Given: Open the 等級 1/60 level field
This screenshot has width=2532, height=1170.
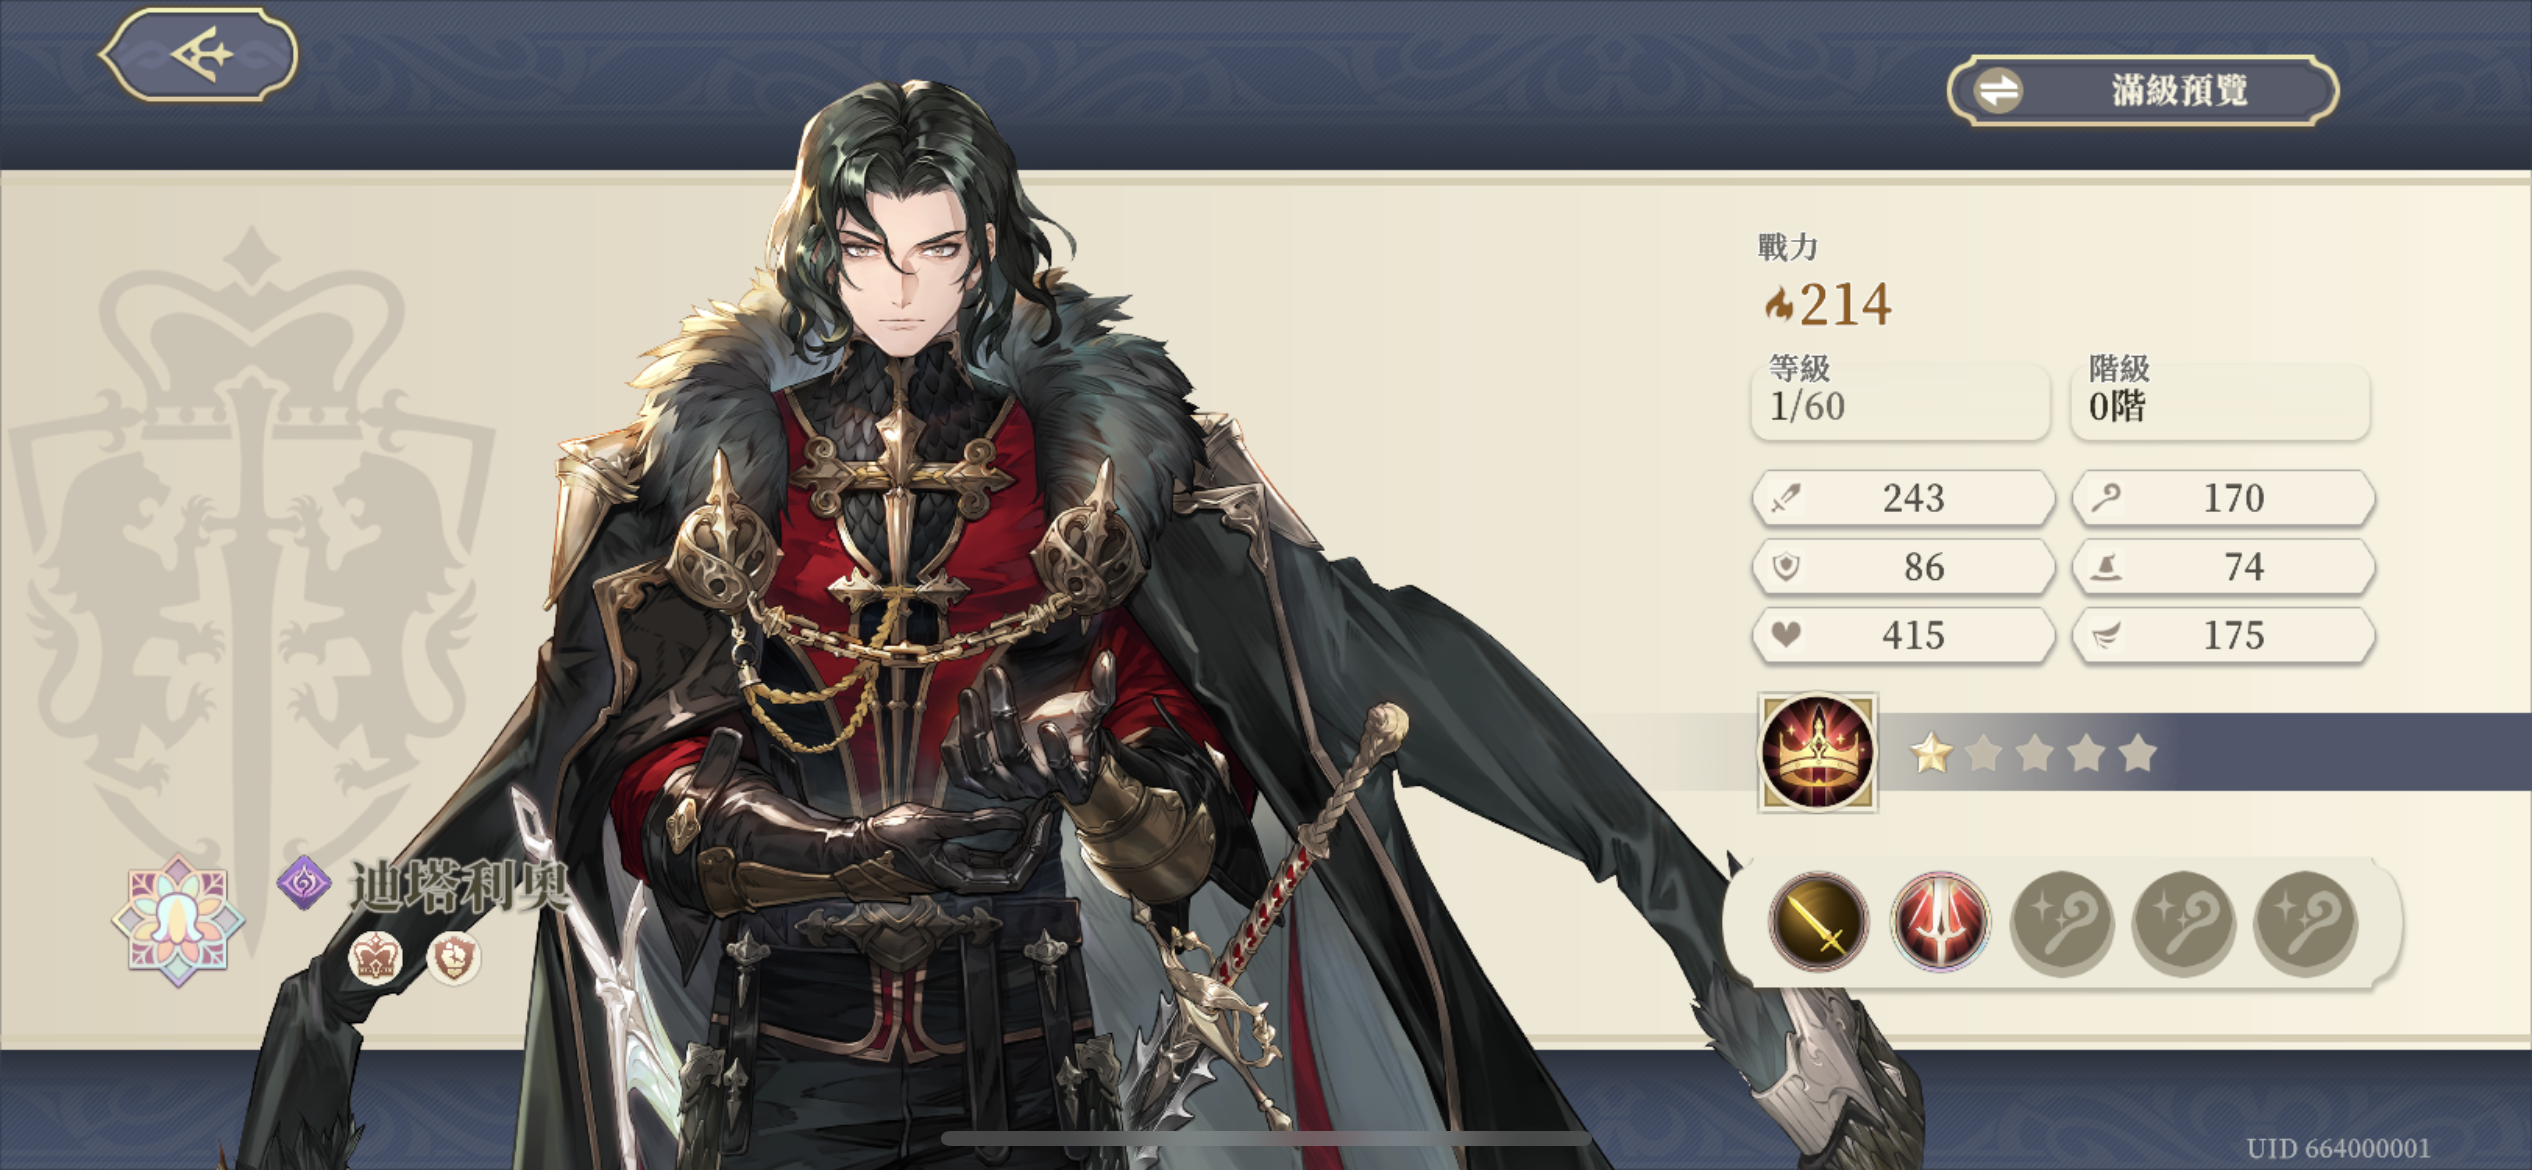Looking at the screenshot, I should pos(1900,401).
